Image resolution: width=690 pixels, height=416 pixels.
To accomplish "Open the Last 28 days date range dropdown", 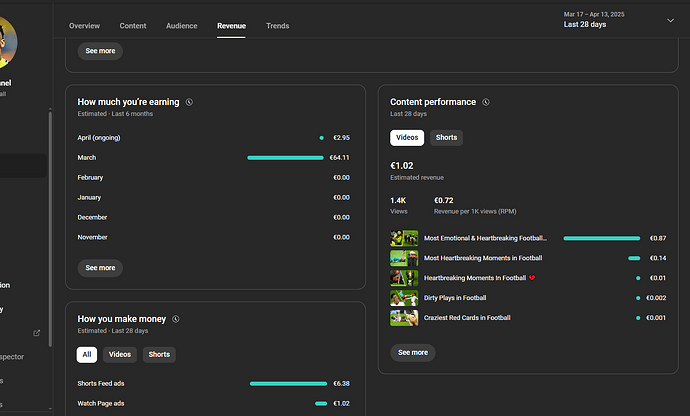I will (x=618, y=20).
